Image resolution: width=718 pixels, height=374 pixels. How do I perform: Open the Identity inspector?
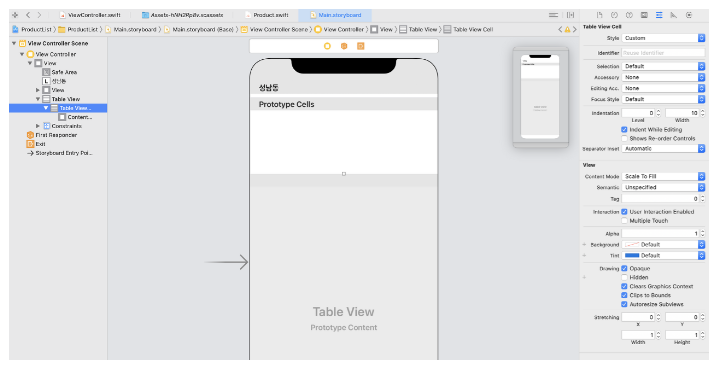(644, 15)
